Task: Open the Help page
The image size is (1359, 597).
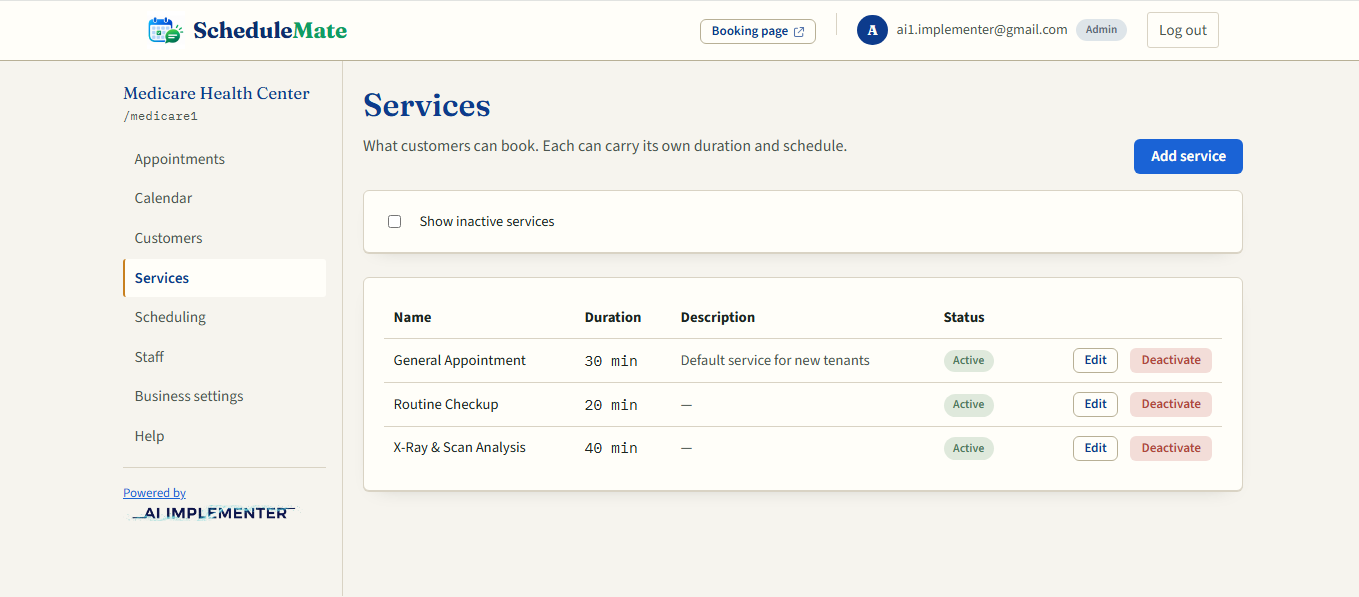Action: [x=224, y=436]
